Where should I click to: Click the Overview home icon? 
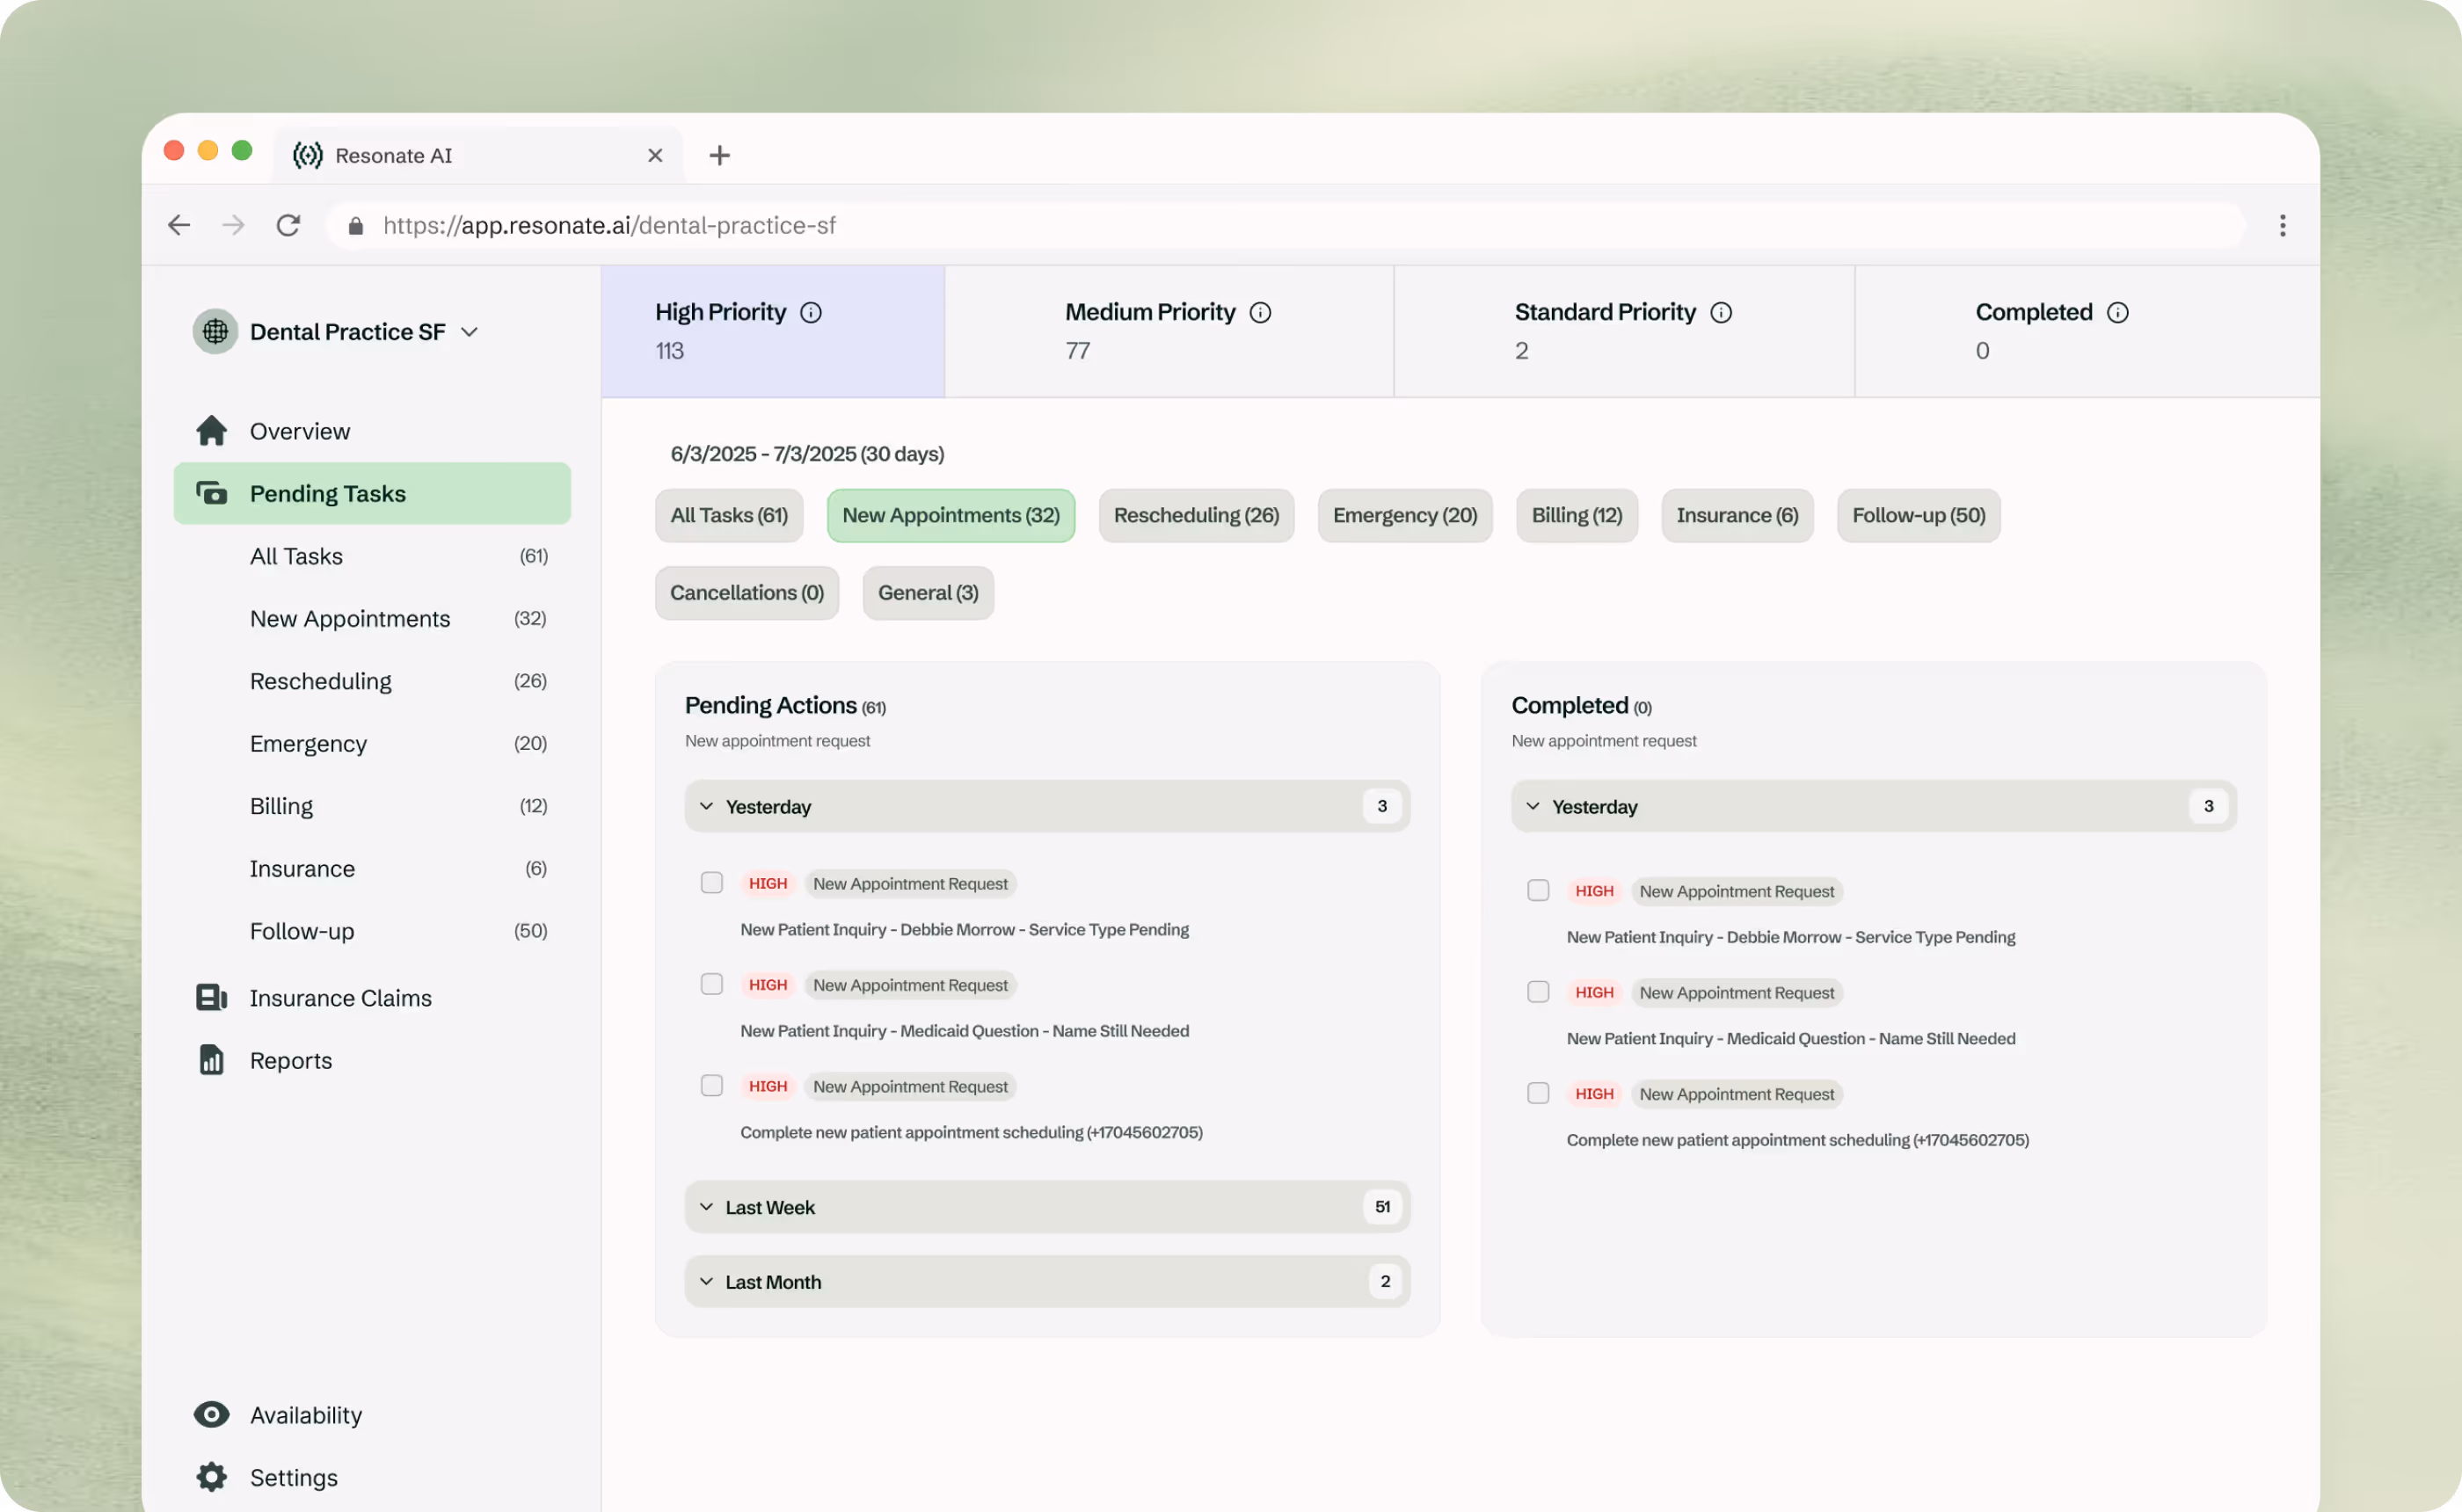211,431
